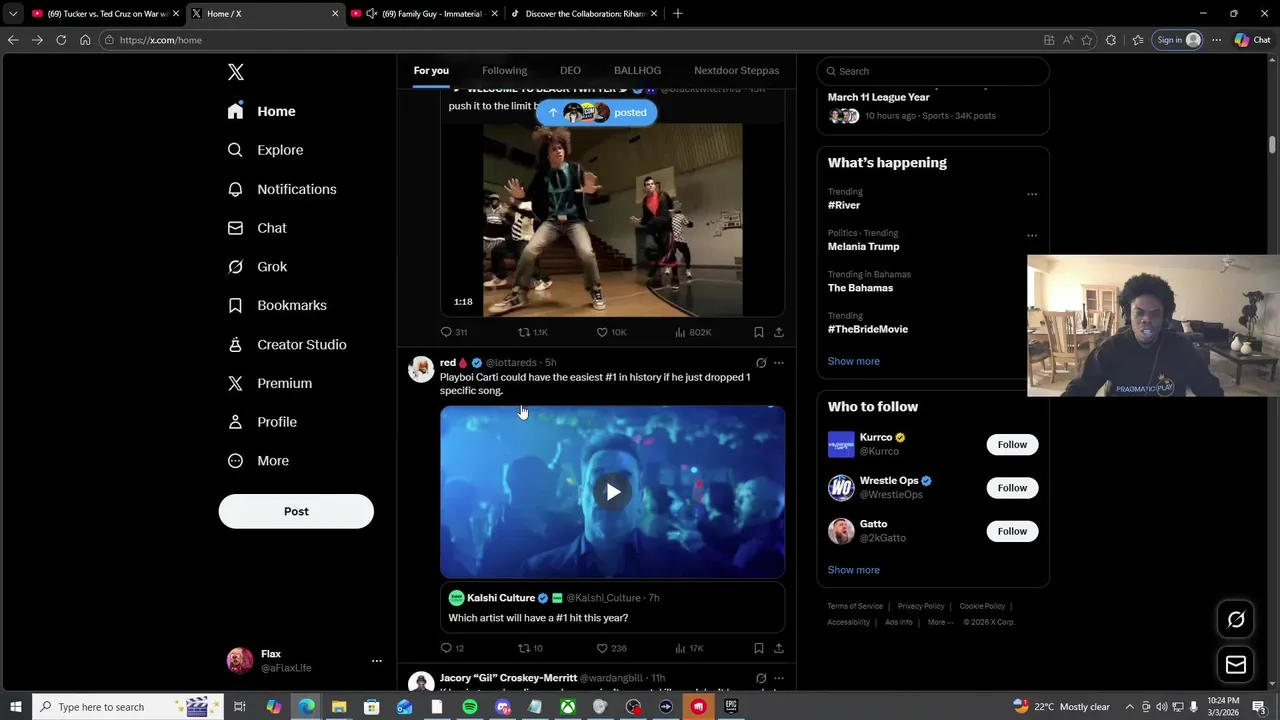This screenshot has height=720, width=1280.
Task: Open more options on Jacory's post
Action: tap(779, 678)
